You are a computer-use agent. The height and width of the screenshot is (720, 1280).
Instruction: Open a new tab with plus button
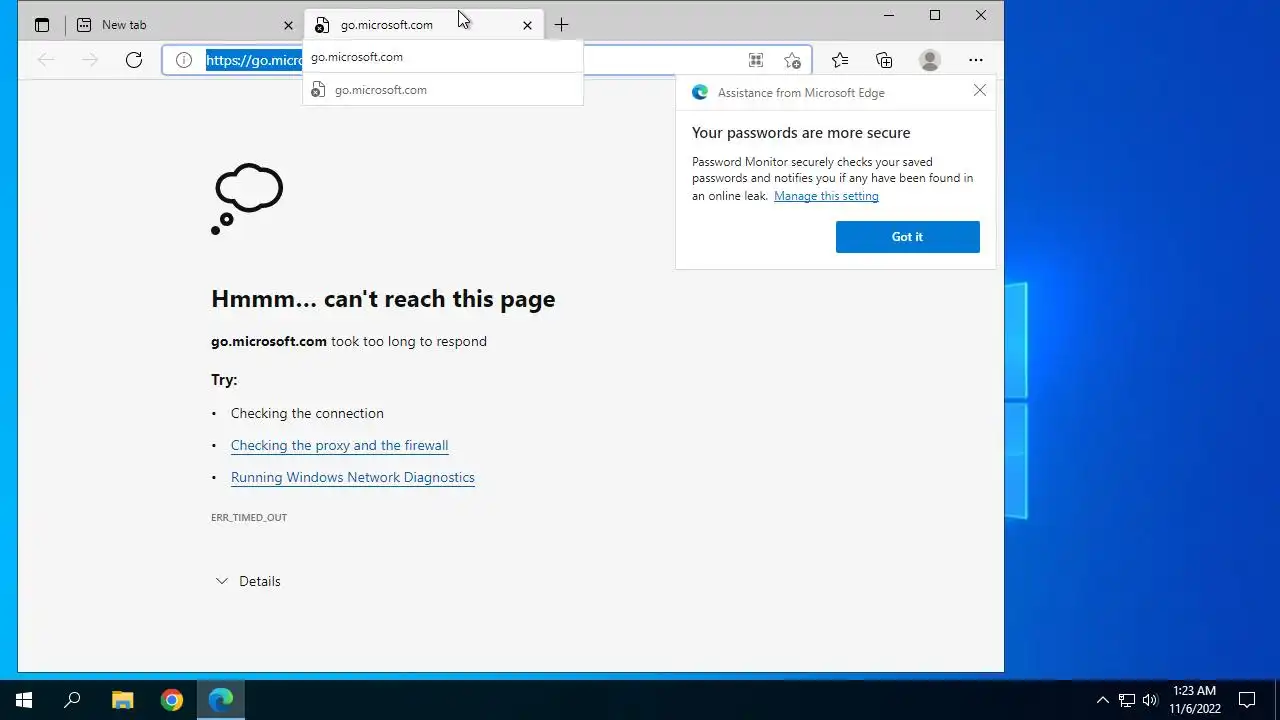[561, 25]
